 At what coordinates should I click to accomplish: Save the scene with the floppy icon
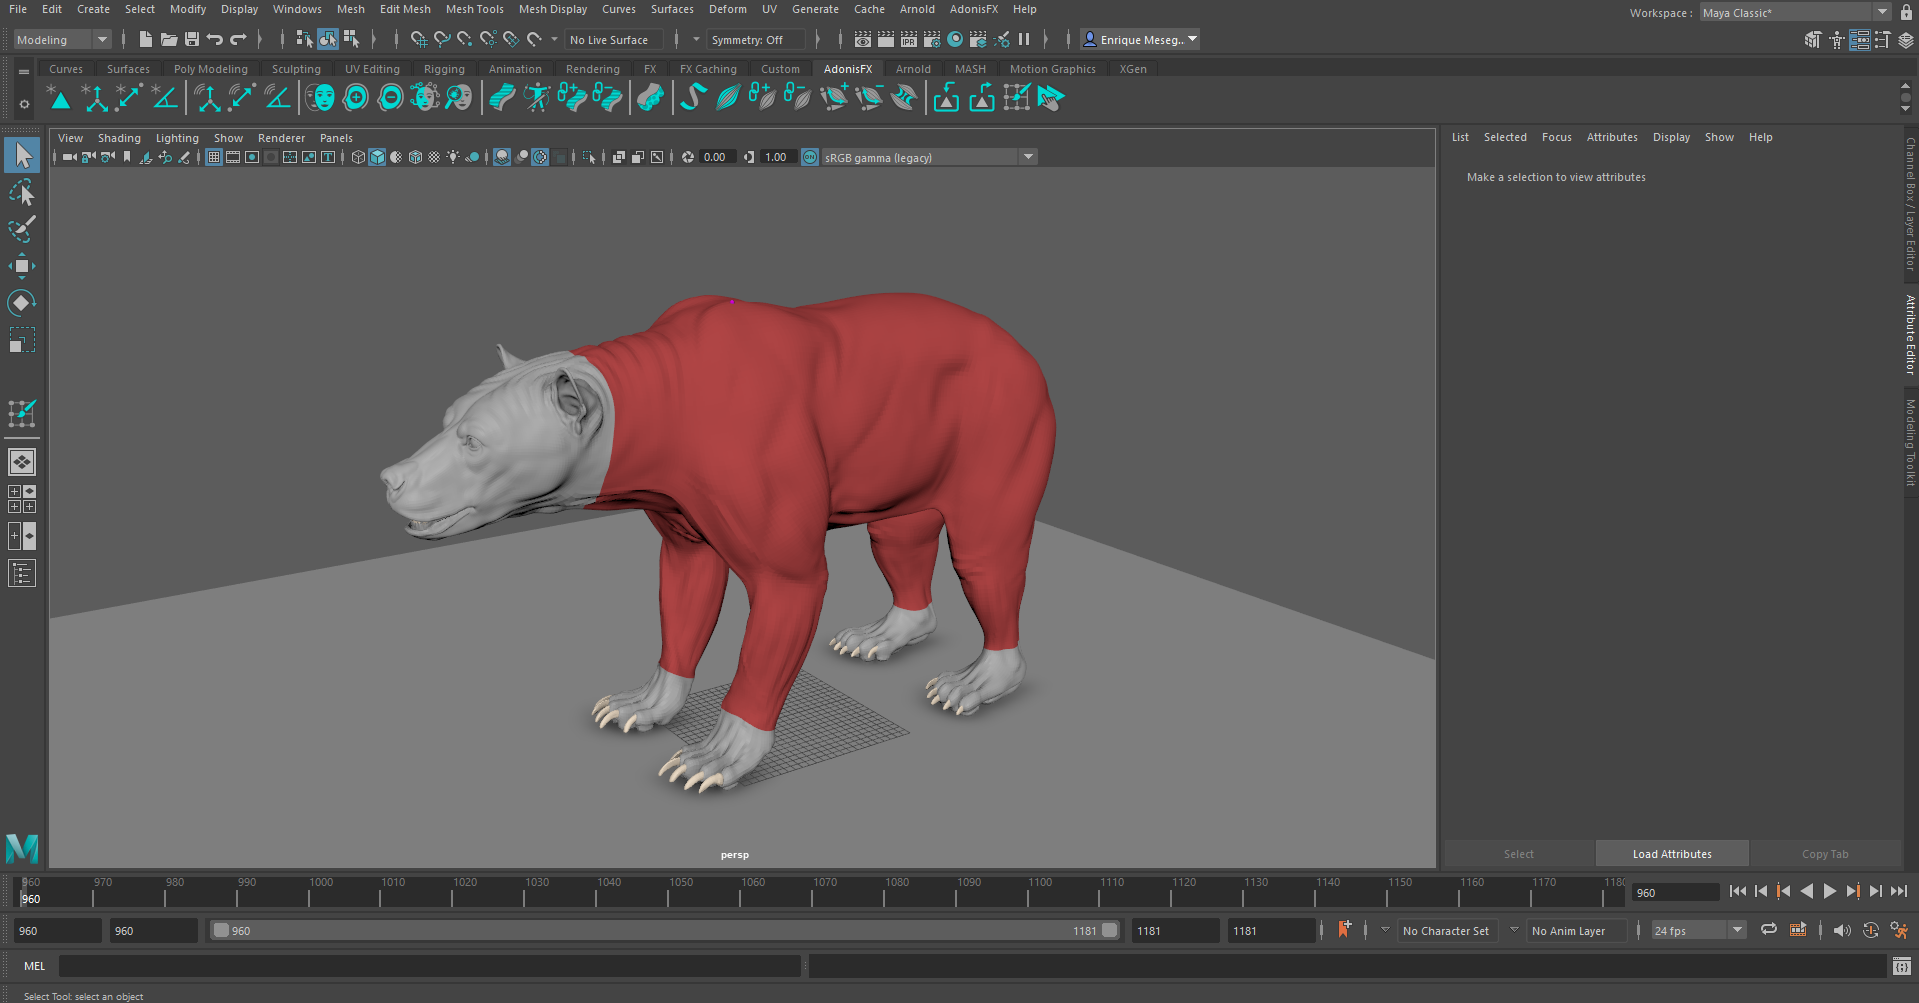click(x=192, y=40)
